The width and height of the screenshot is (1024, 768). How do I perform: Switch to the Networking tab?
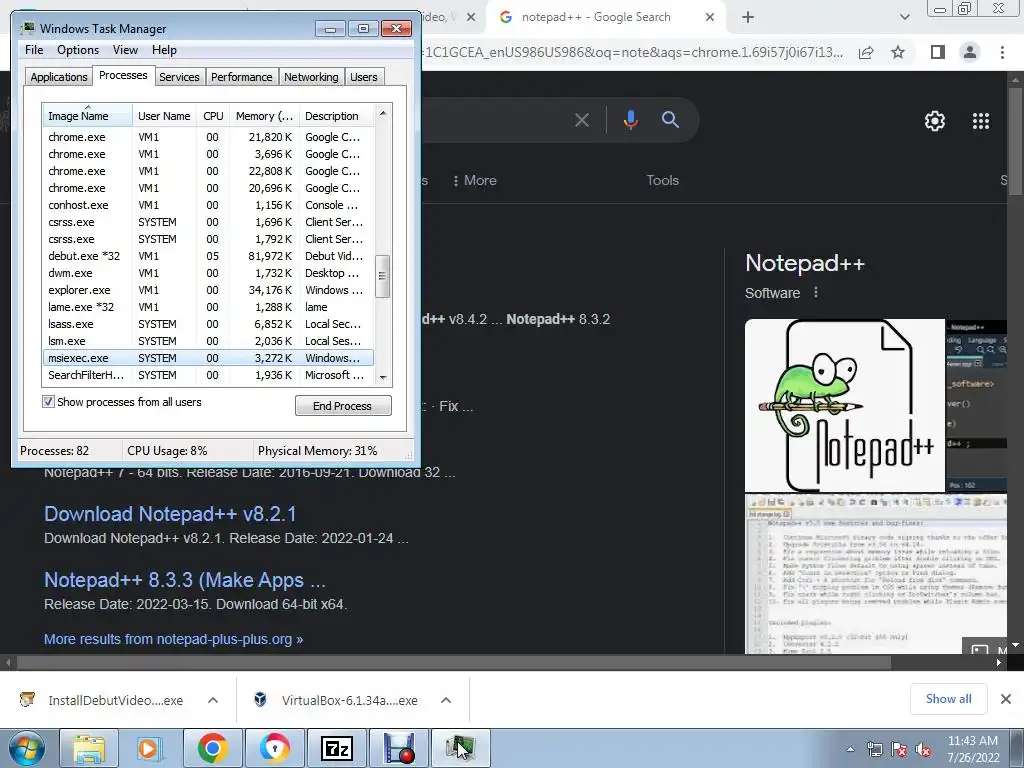point(311,77)
